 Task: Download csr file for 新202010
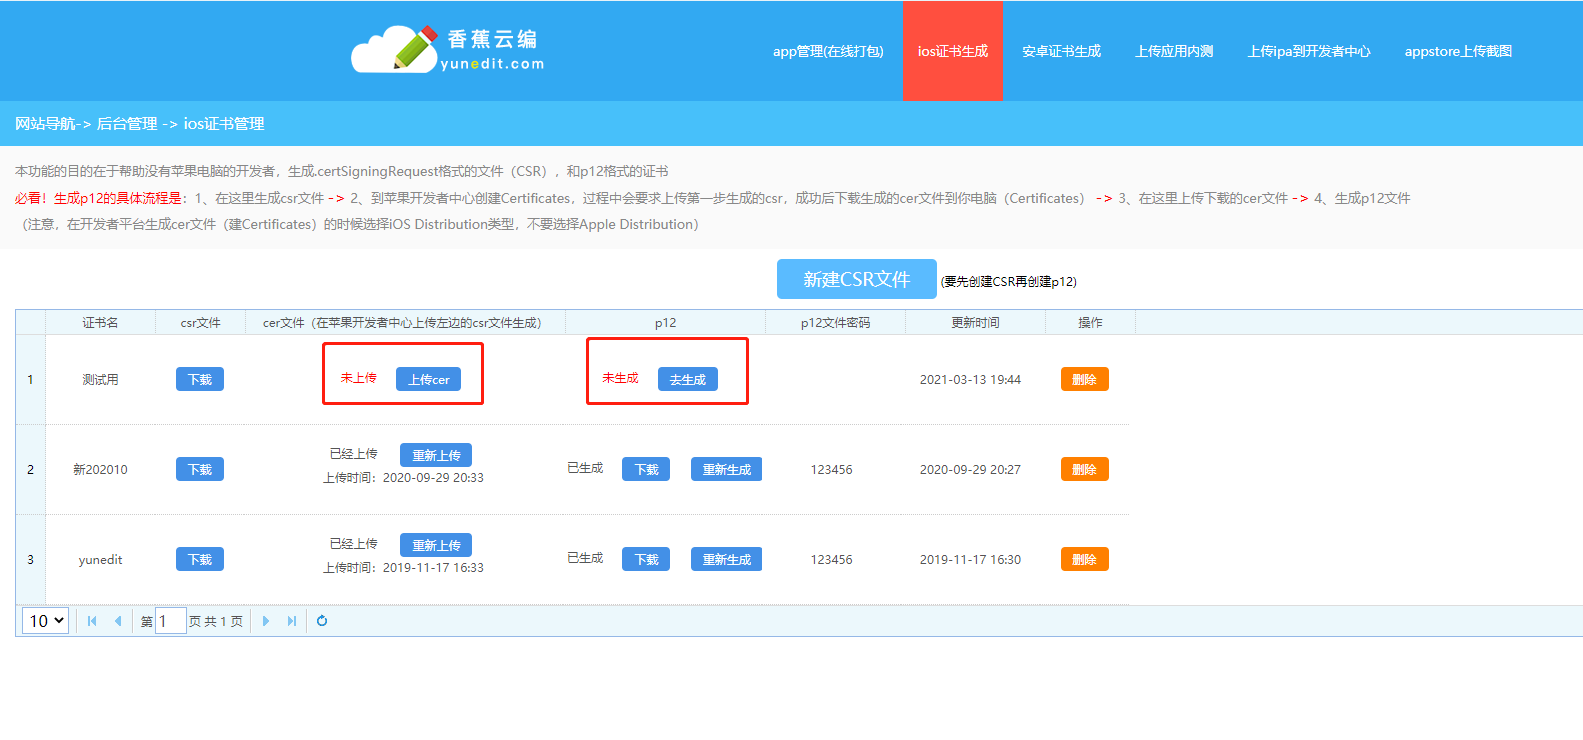(200, 469)
